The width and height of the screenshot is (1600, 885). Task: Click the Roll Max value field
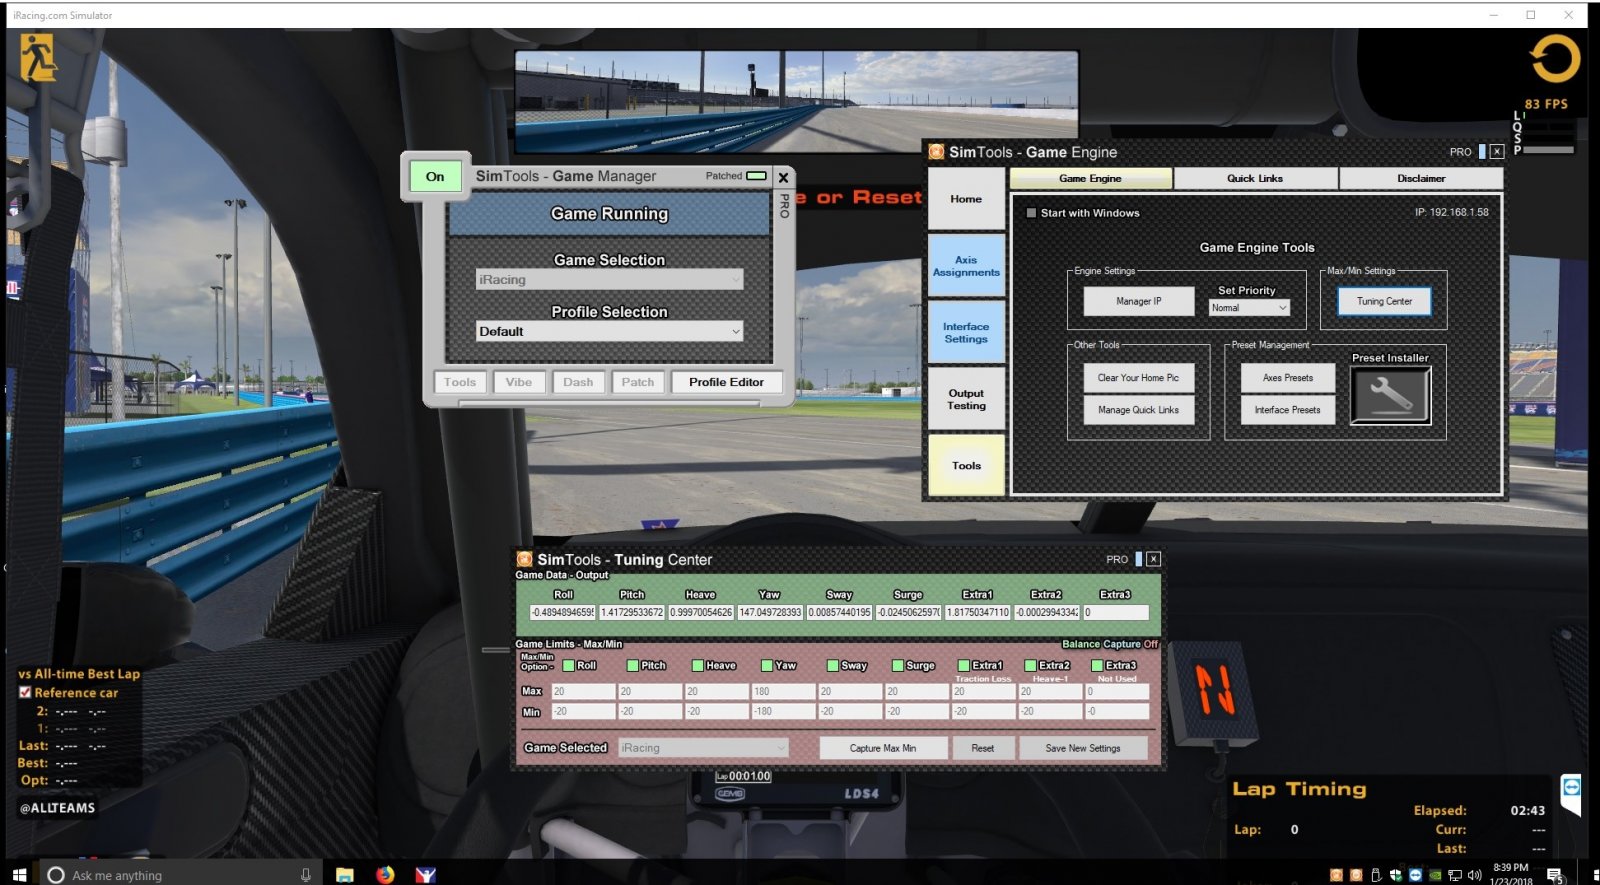[583, 691]
